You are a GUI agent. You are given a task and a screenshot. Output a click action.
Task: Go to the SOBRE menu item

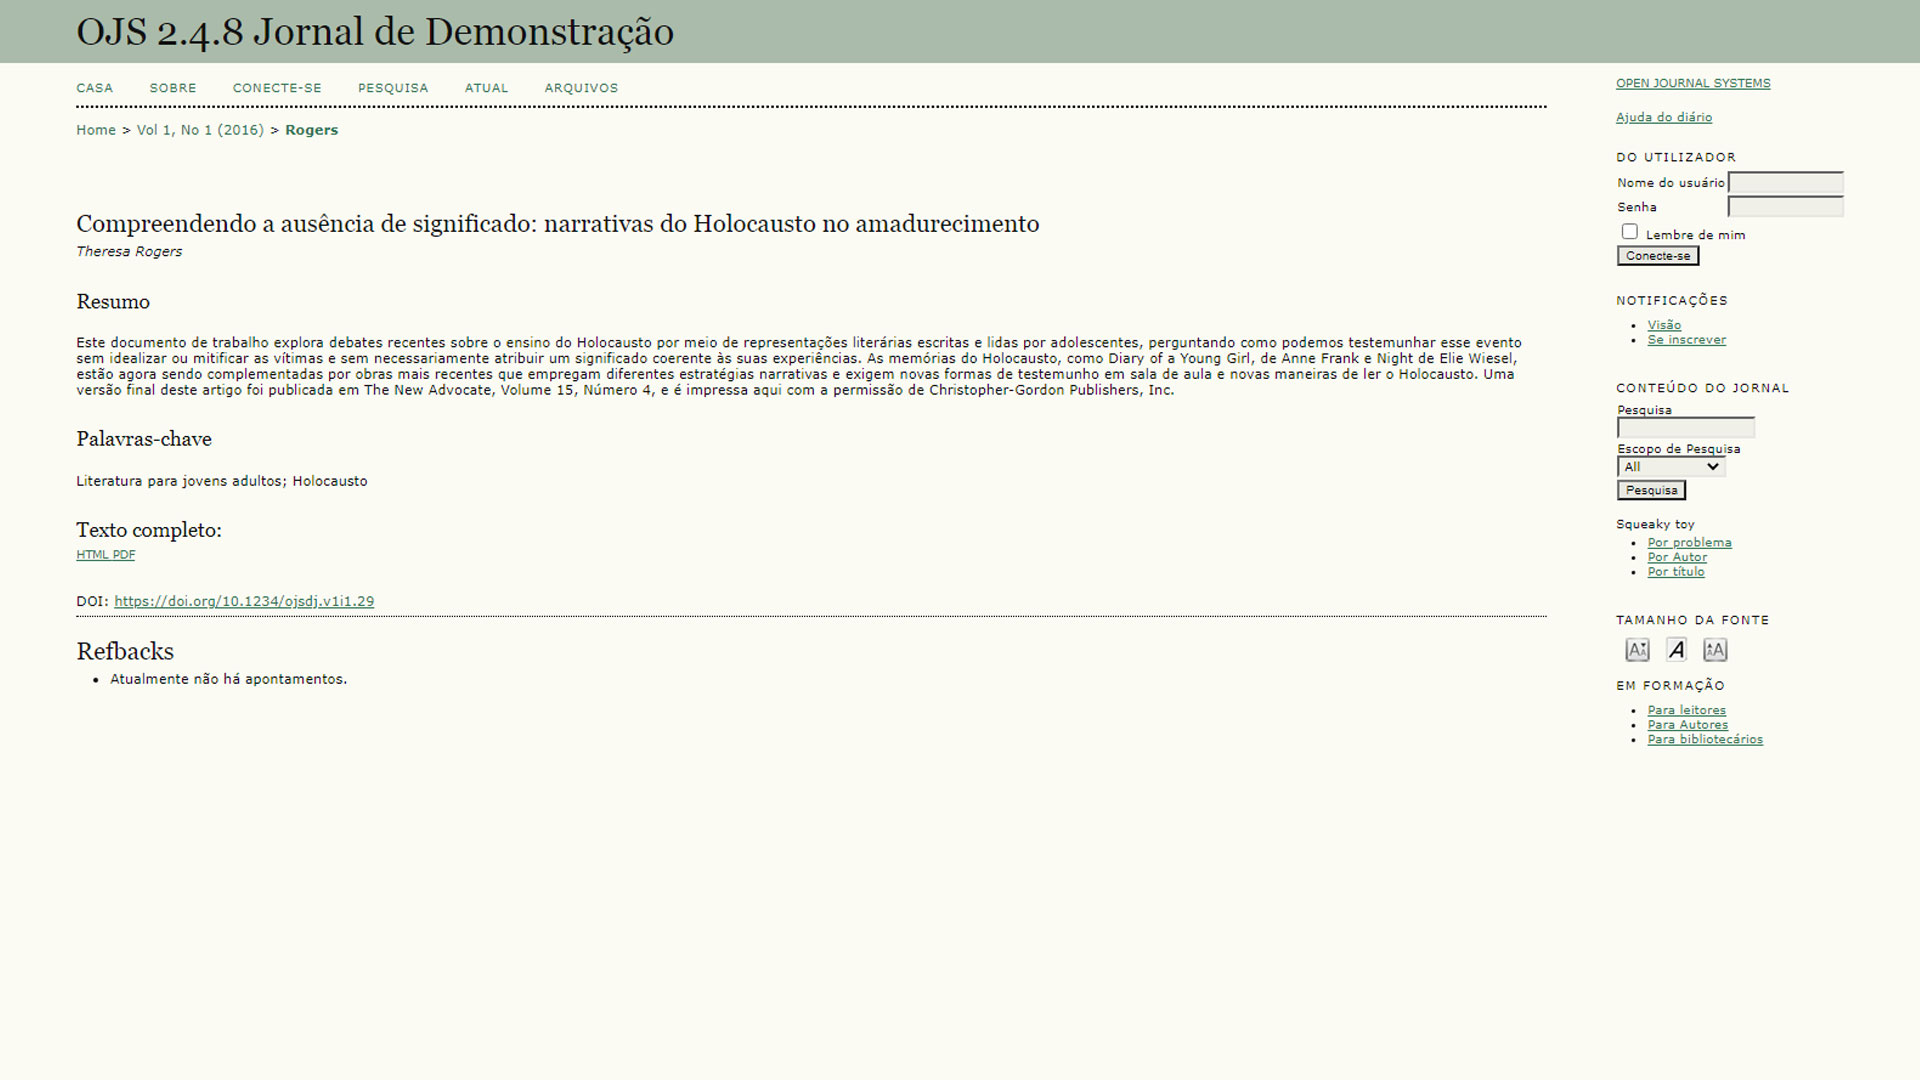(173, 88)
